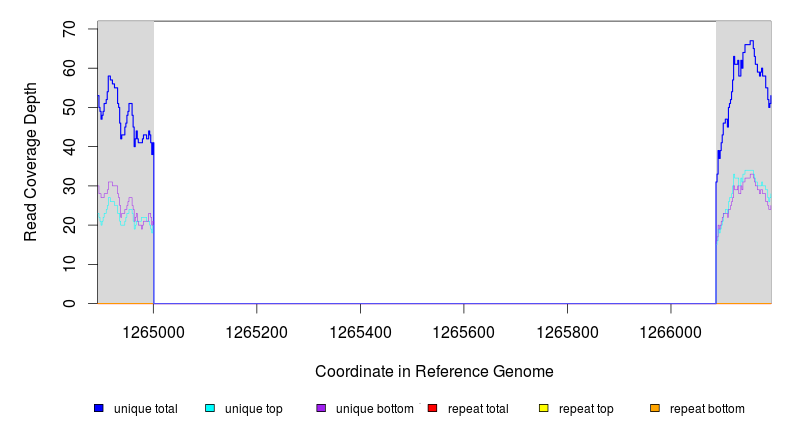The image size is (792, 432).
Task: Click the "repeat total" legend text
Action: pyautogui.click(x=480, y=408)
